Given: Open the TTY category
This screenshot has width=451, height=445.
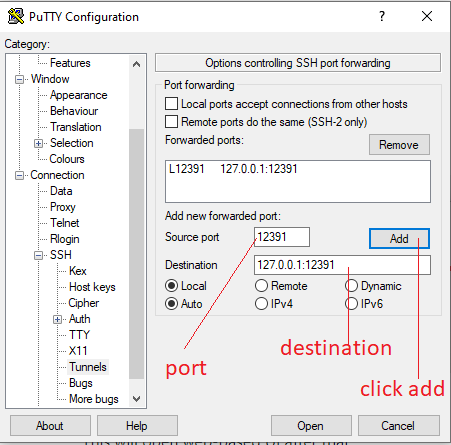Looking at the screenshot, I should (79, 335).
